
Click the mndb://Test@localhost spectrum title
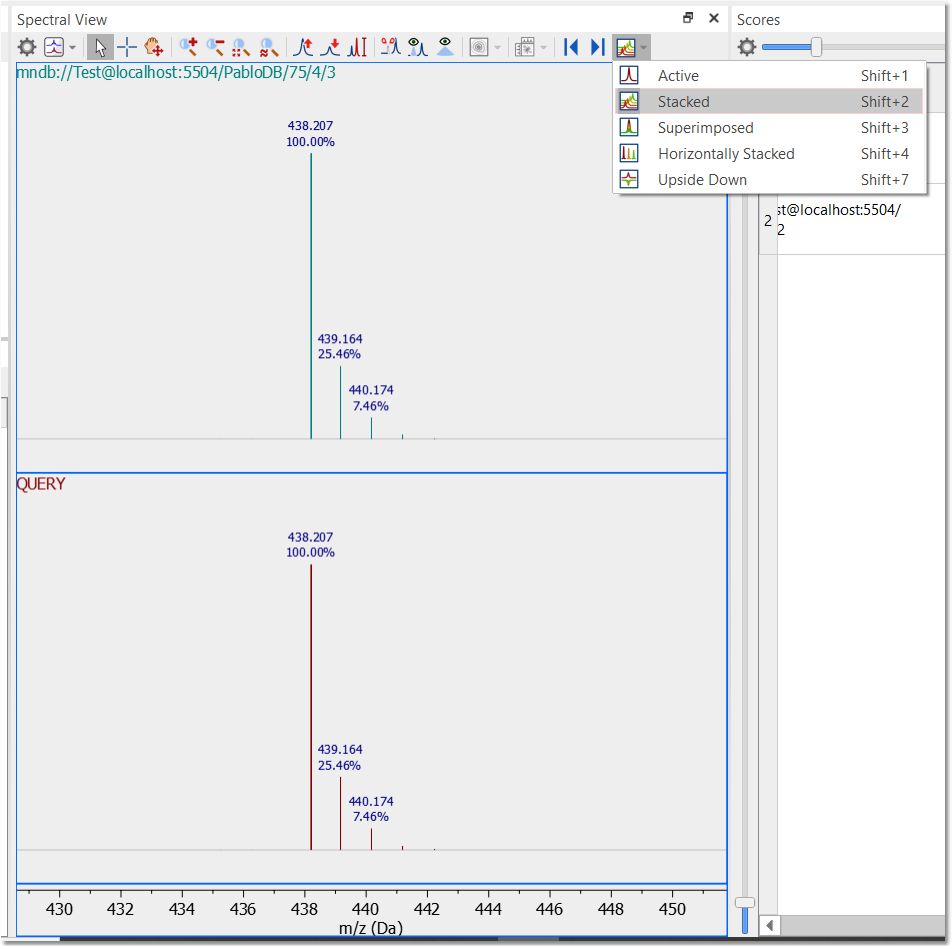tap(176, 72)
